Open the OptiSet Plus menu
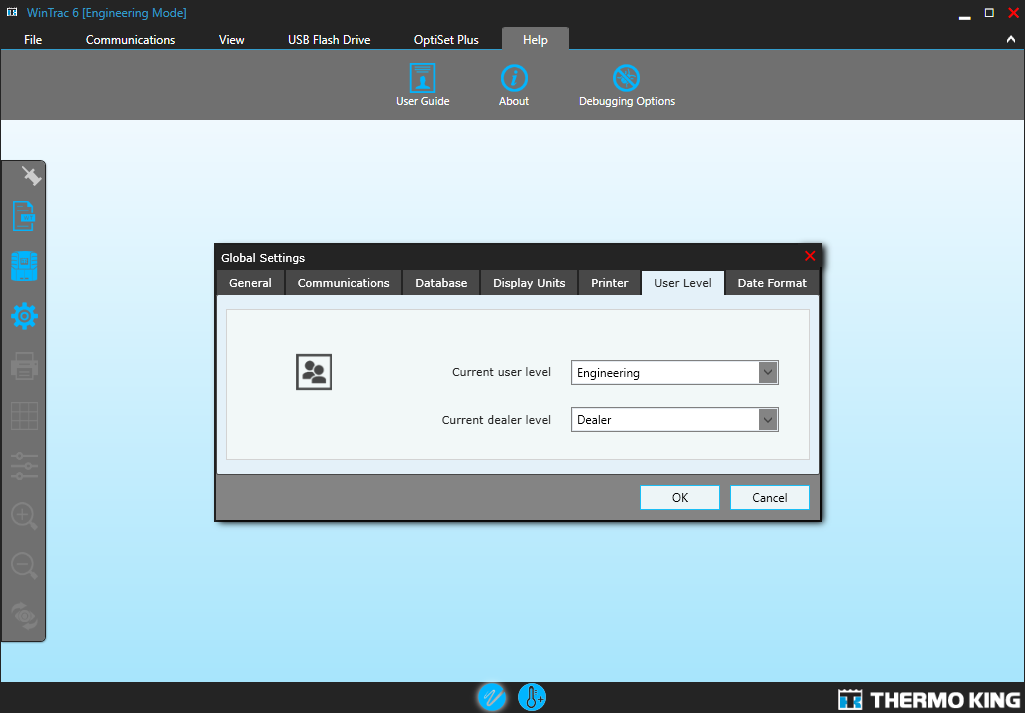Image resolution: width=1025 pixels, height=713 pixels. tap(446, 40)
